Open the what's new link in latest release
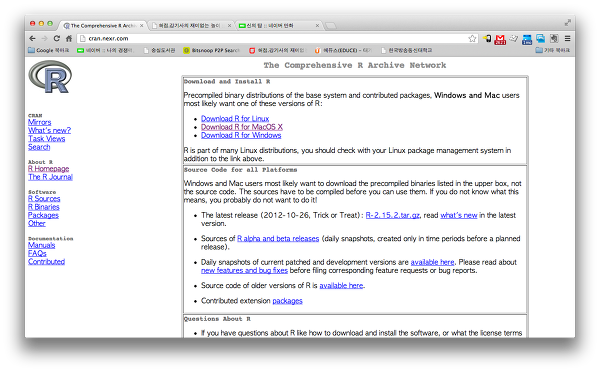The height and width of the screenshot is (372, 600). coord(459,215)
